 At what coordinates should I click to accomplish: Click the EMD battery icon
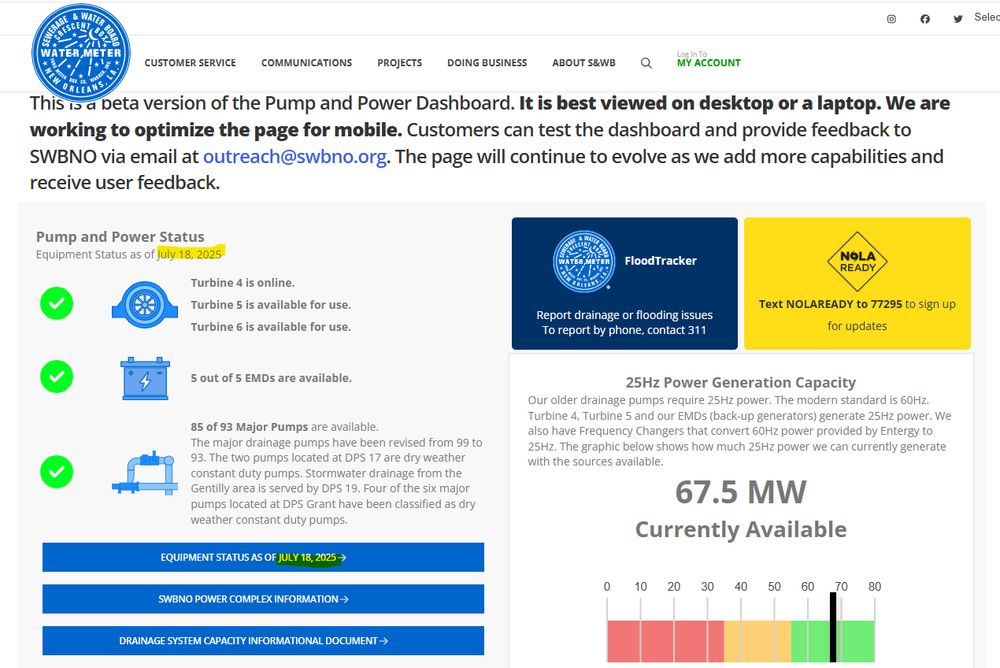pyautogui.click(x=145, y=378)
